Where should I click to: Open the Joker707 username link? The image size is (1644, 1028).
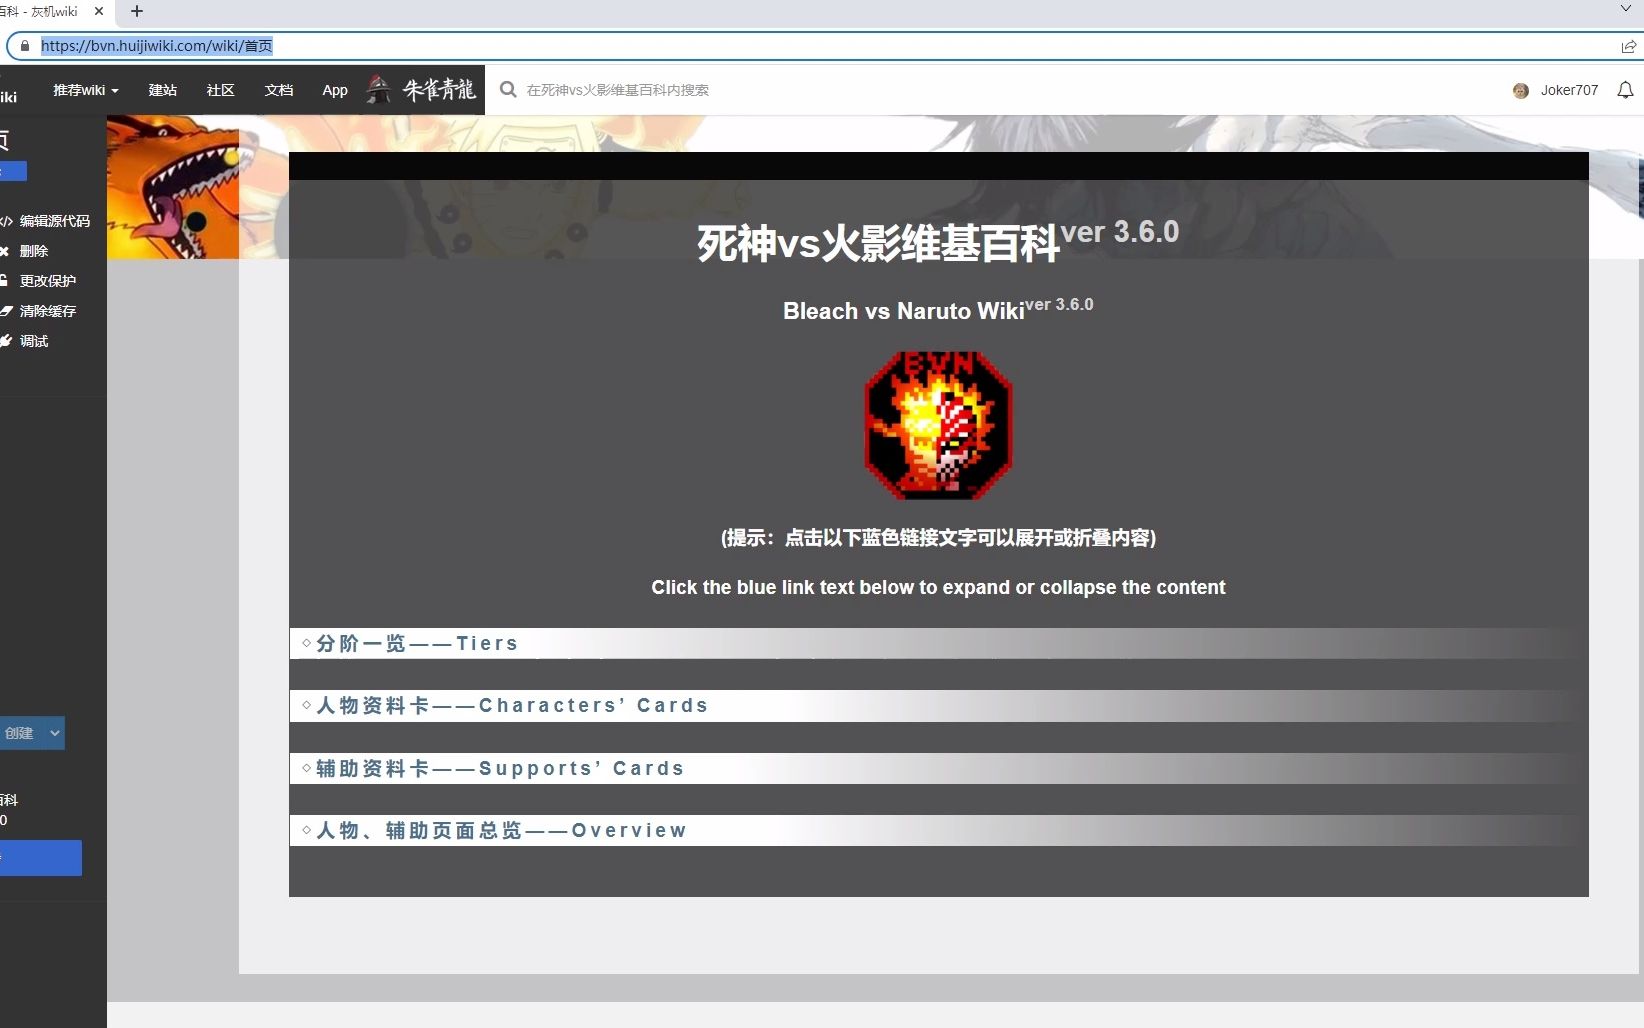coord(1569,90)
